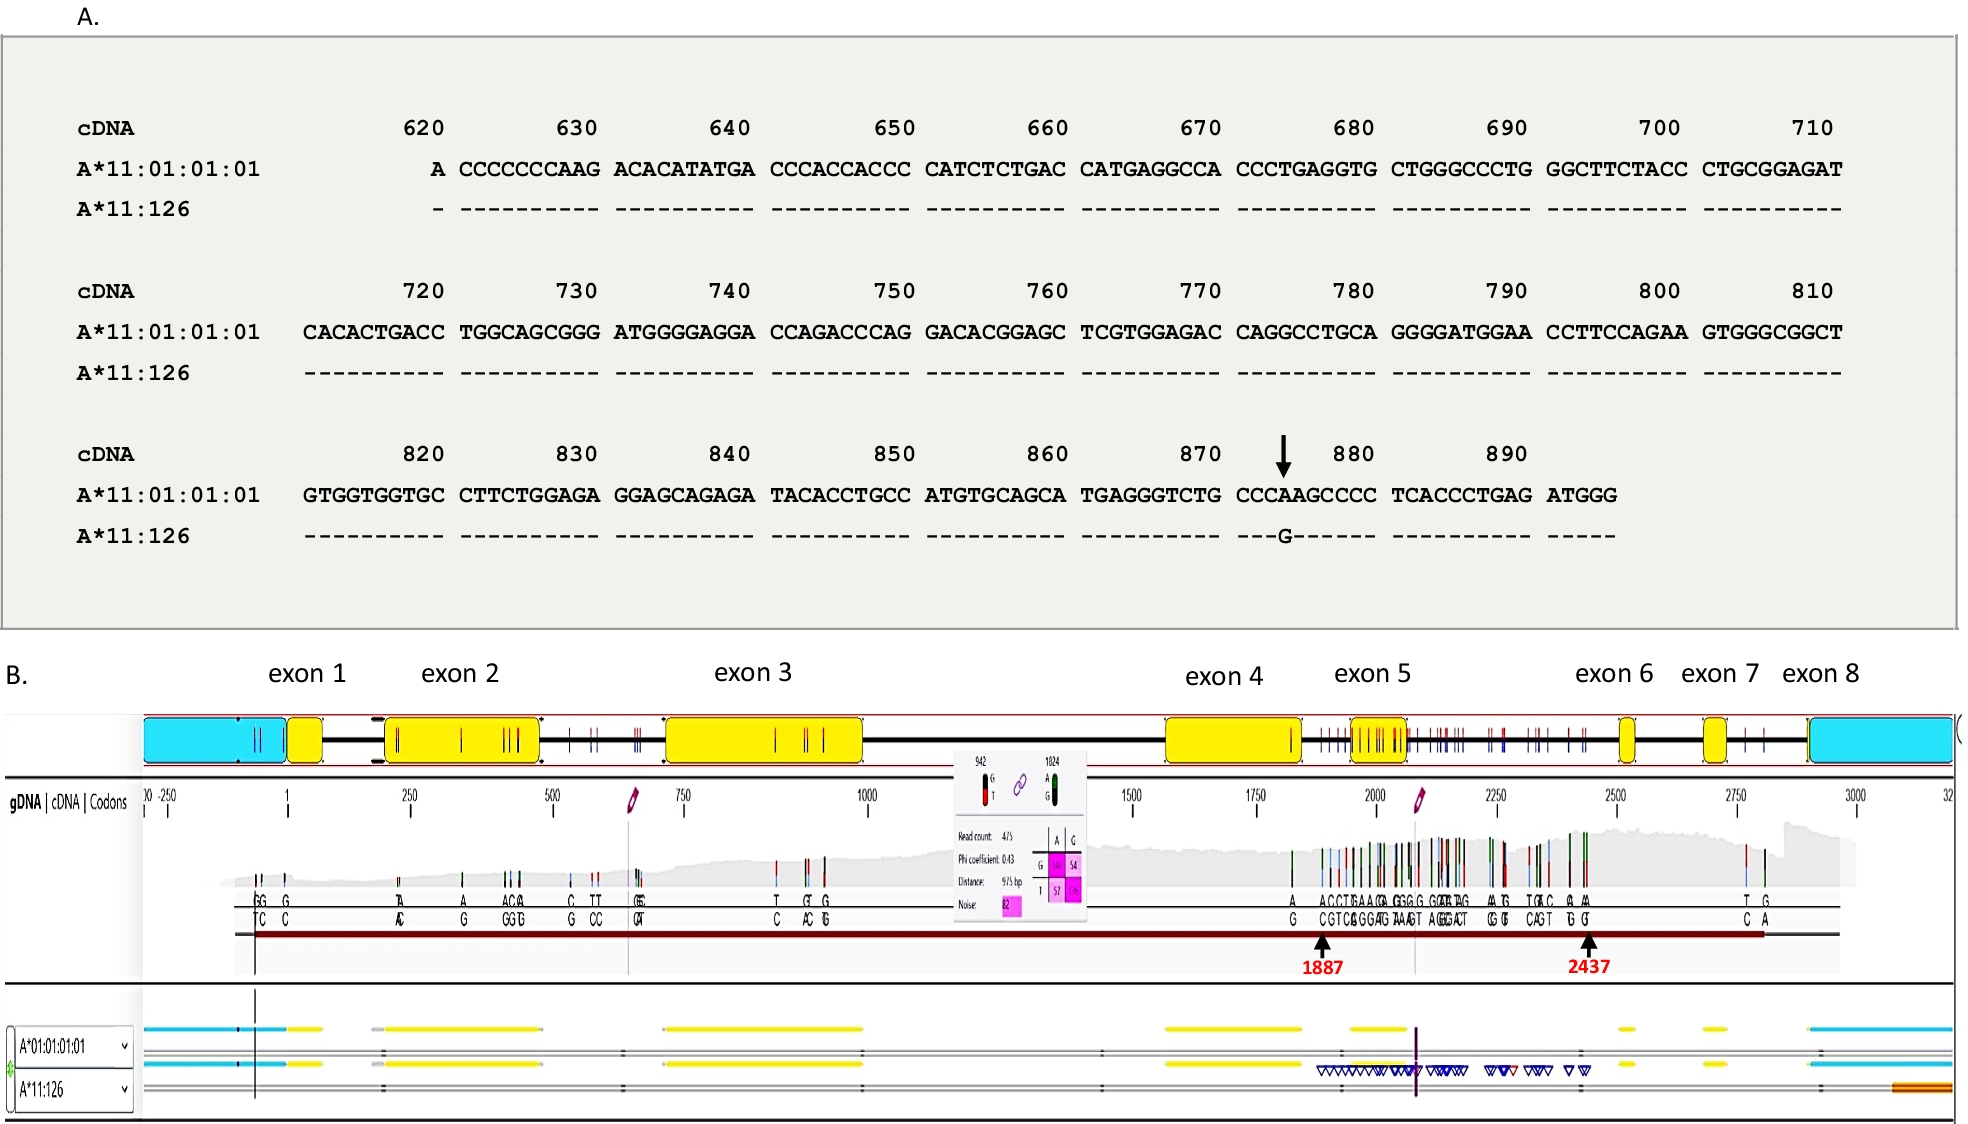Click the trailing ATGGG sequence block

click(x=1581, y=495)
